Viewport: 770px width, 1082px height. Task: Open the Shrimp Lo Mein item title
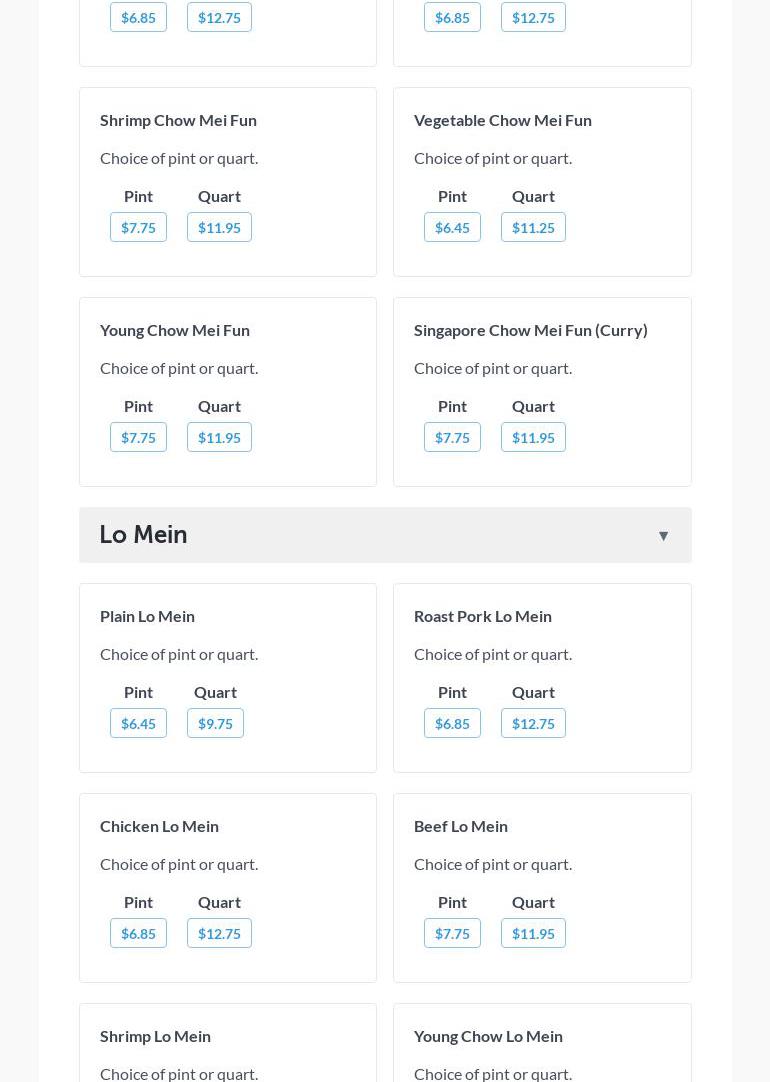point(155,1036)
